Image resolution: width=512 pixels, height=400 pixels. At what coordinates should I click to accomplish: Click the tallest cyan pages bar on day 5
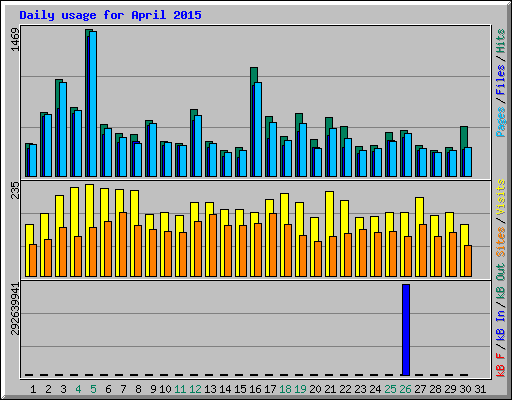(x=93, y=104)
